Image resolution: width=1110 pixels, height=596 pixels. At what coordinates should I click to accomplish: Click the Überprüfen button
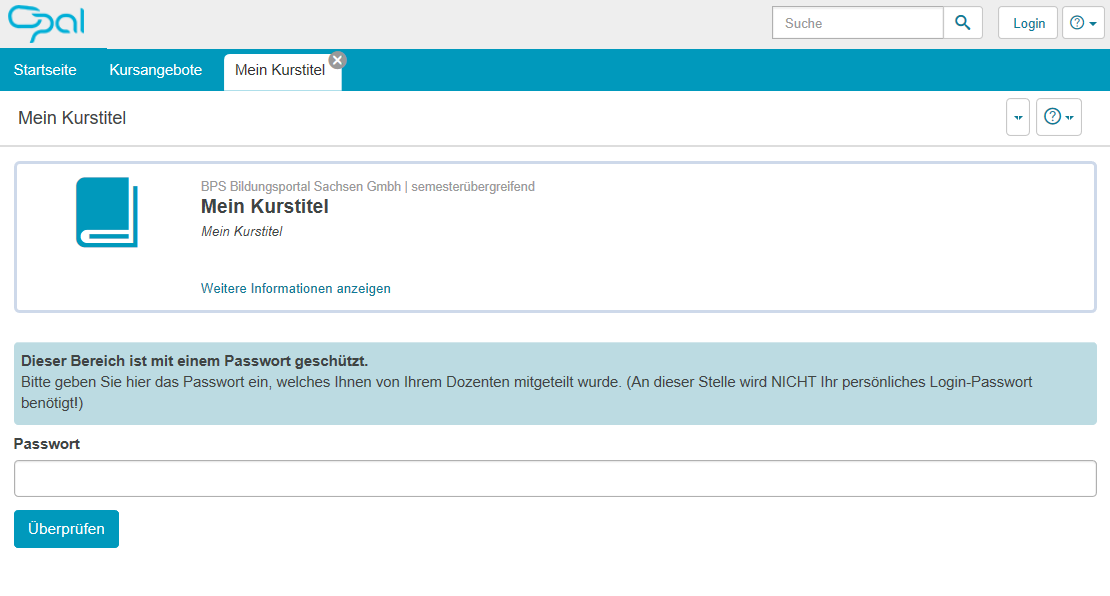66,529
